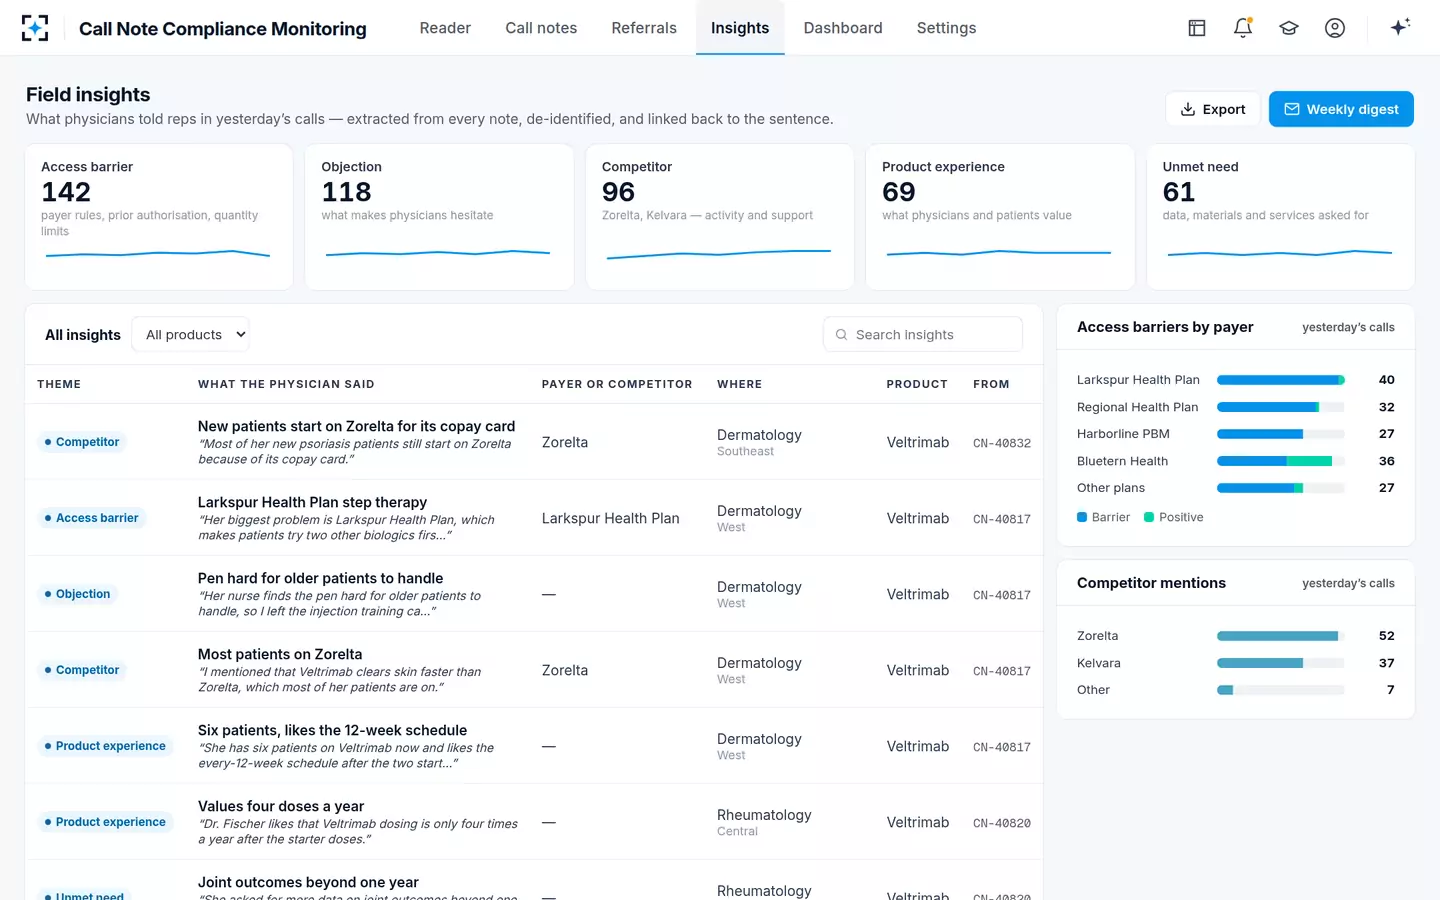Click the Objection theme tag
The image size is (1440, 900).
(x=77, y=594)
